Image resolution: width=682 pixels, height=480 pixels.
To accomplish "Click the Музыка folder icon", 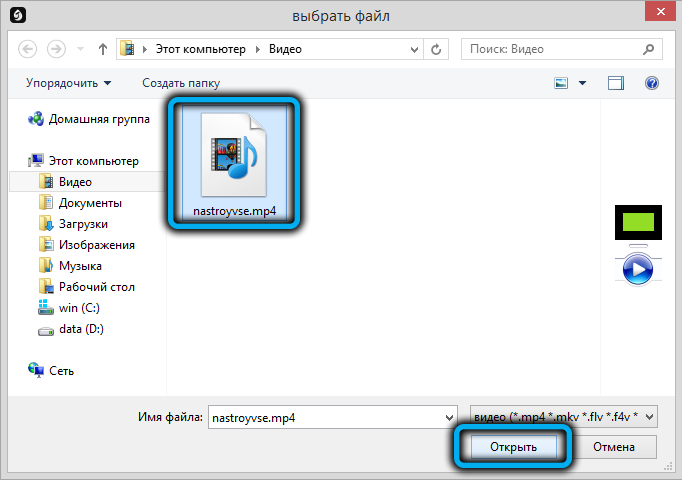I will pyautogui.click(x=46, y=265).
